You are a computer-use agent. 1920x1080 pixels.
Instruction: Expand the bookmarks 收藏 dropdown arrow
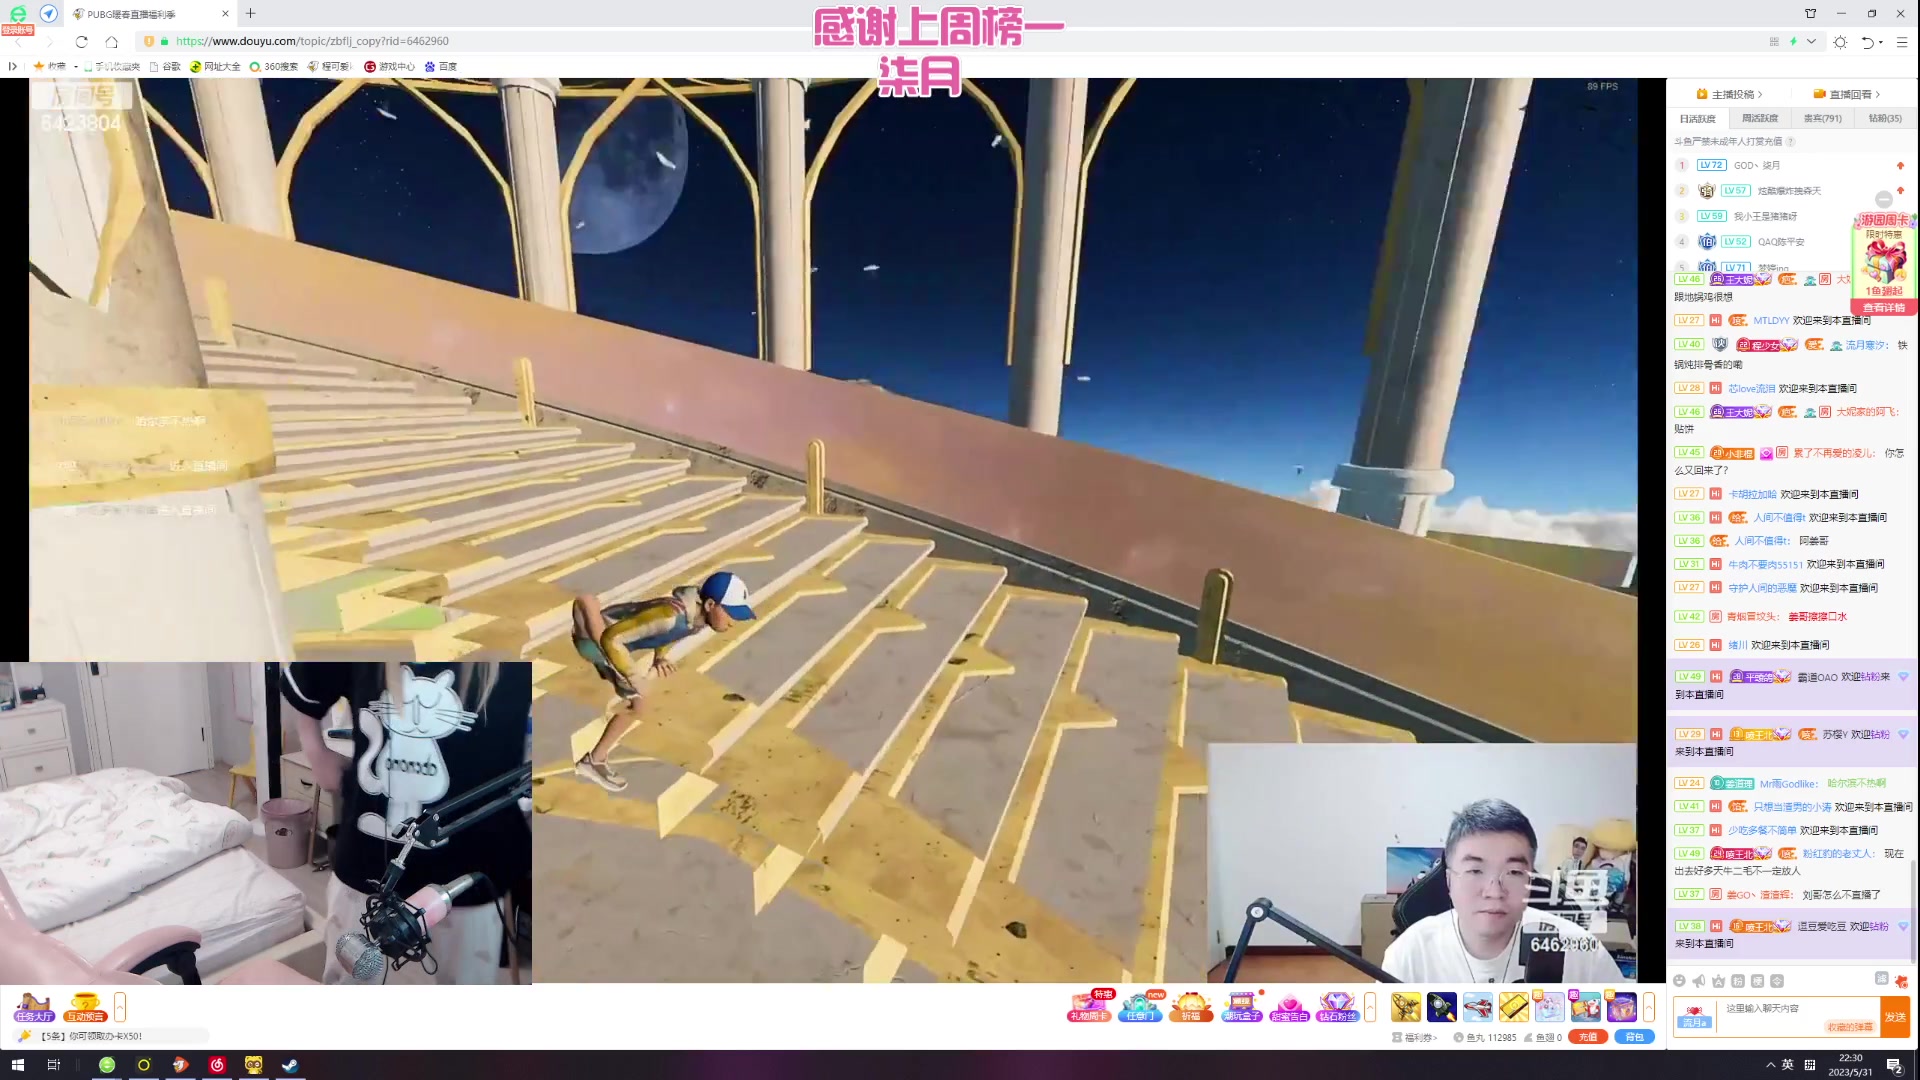point(76,67)
